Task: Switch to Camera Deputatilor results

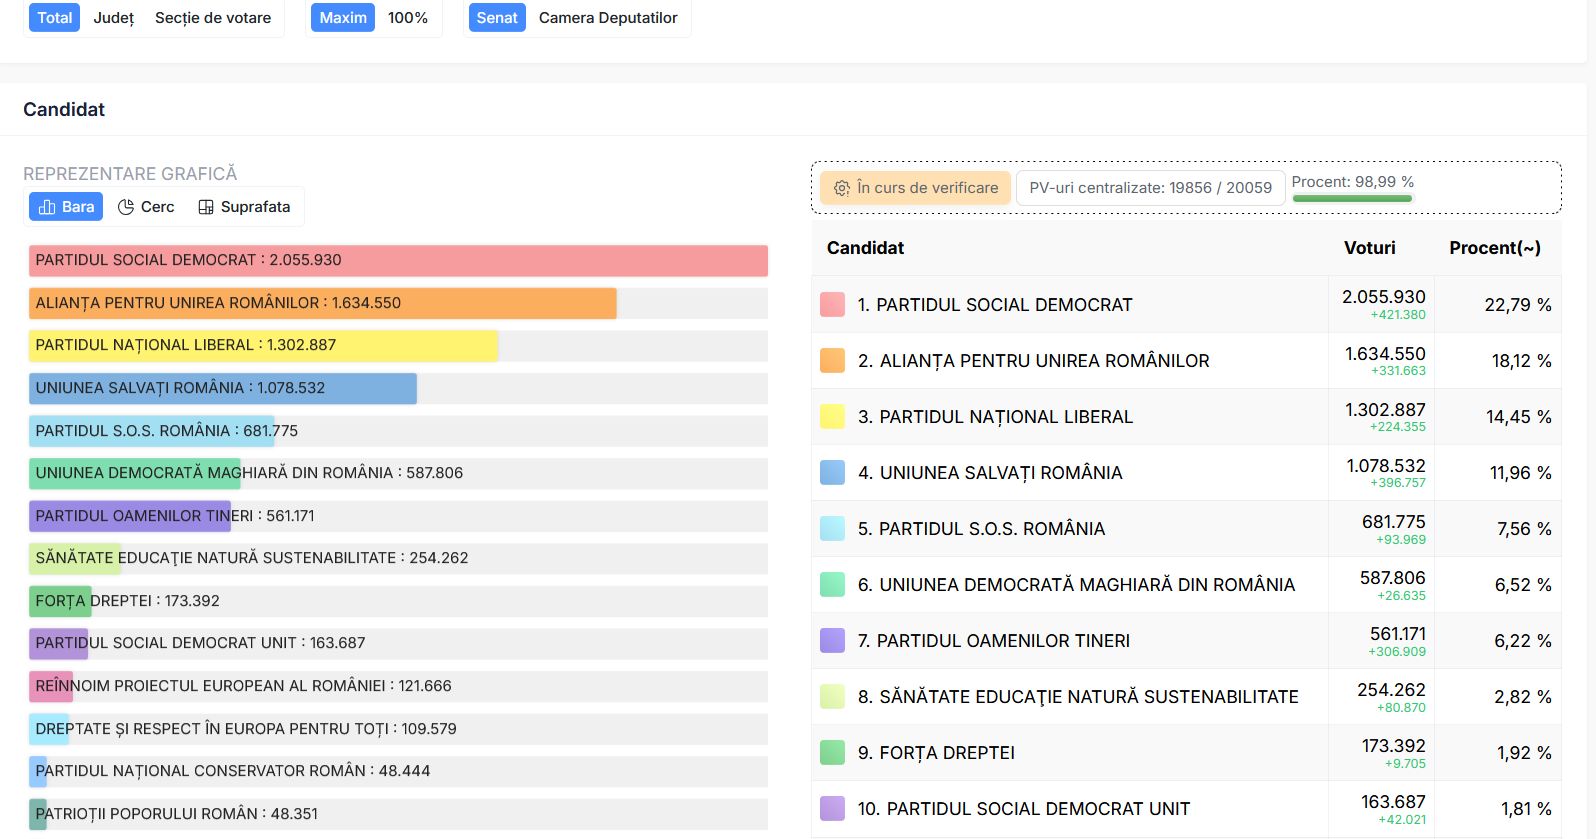Action: [608, 18]
